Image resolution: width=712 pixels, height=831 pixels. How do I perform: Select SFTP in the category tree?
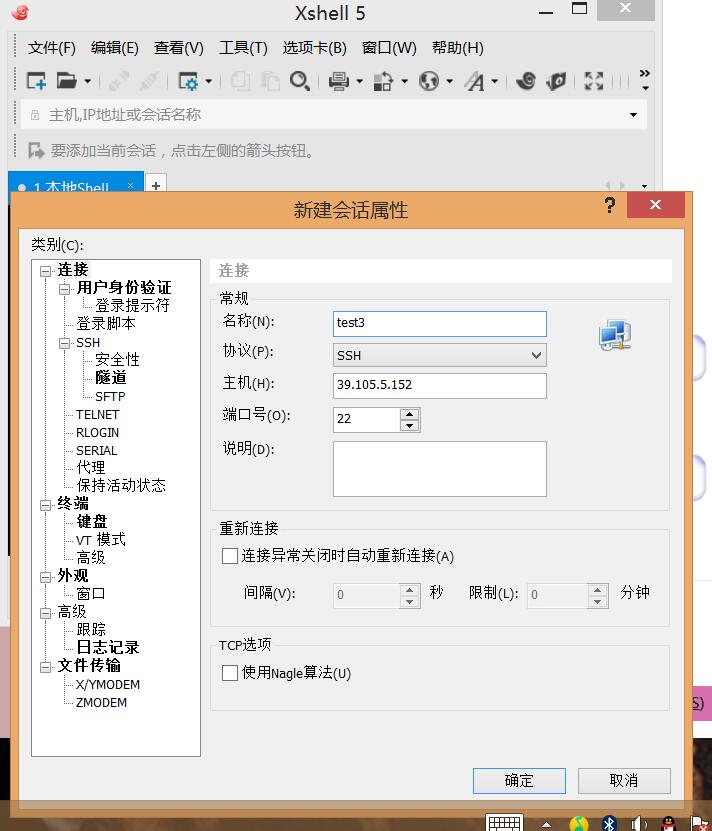(110, 396)
